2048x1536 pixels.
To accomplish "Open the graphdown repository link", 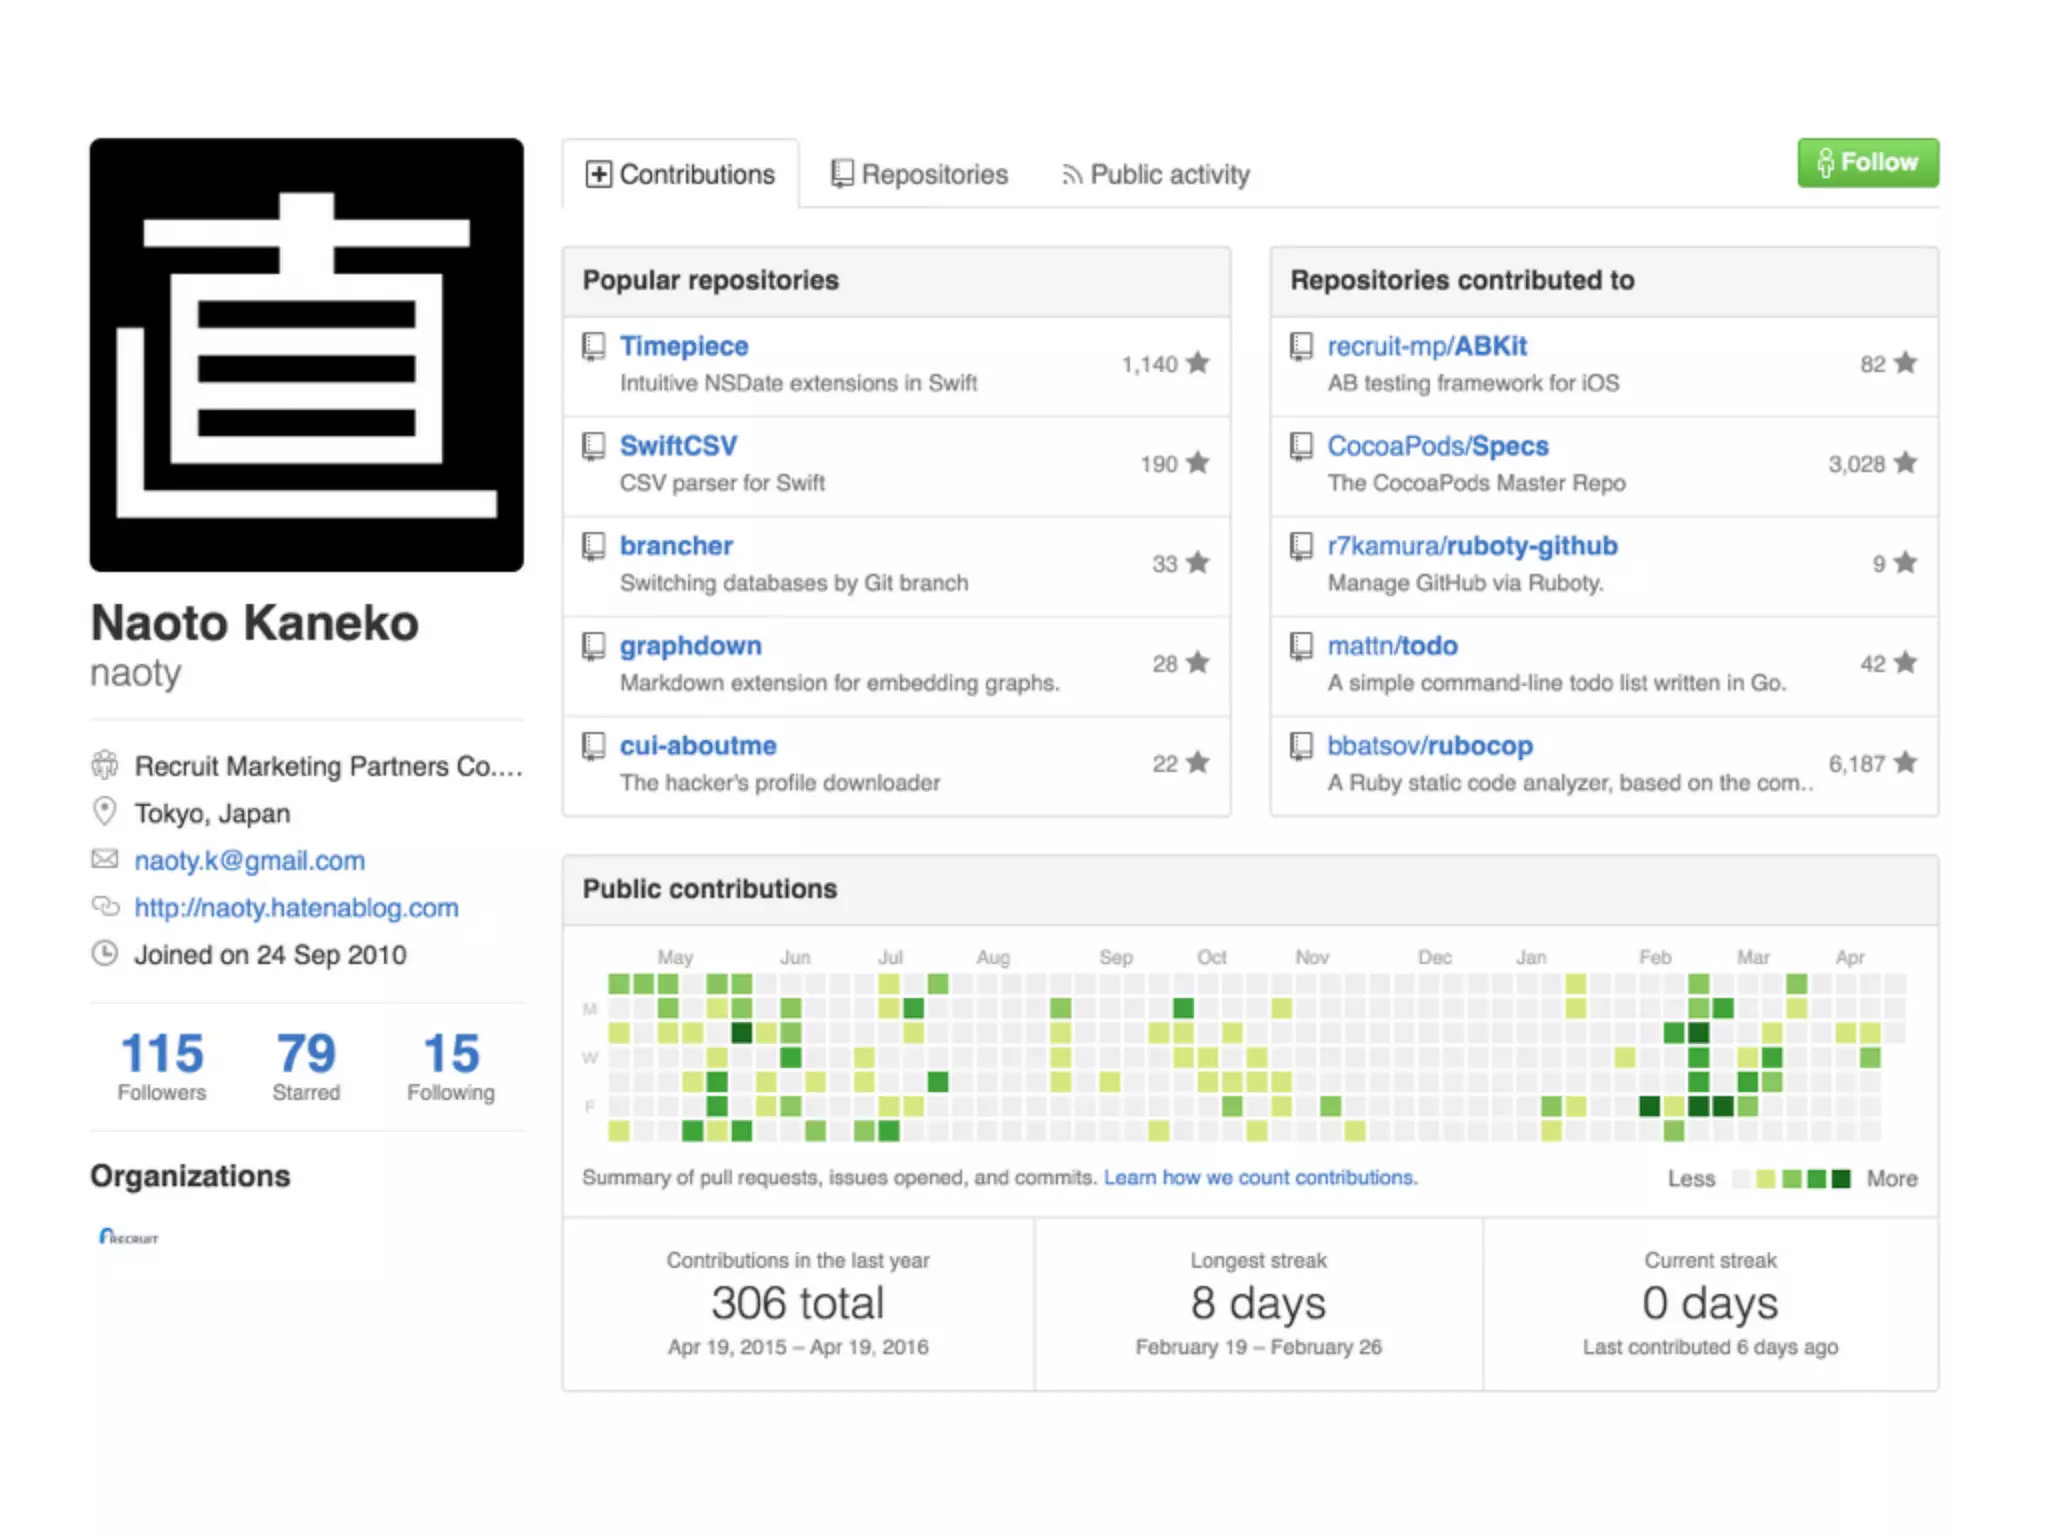I will click(x=690, y=646).
